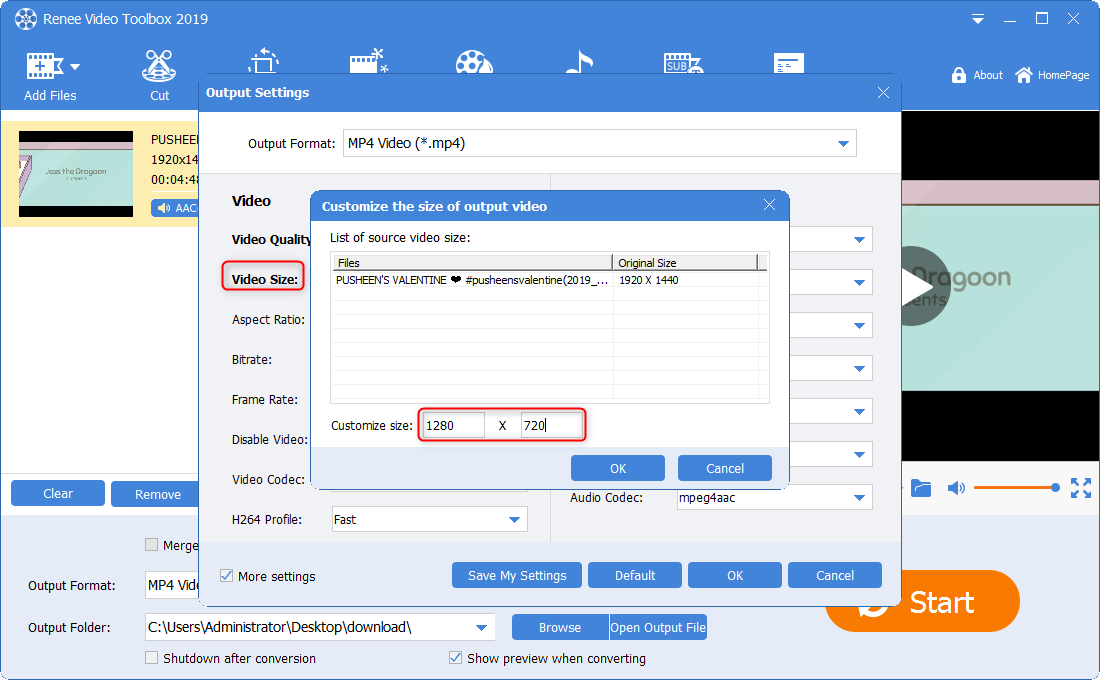Uncheck the More settings checkbox
This screenshot has height=680, width=1100.
coord(227,576)
